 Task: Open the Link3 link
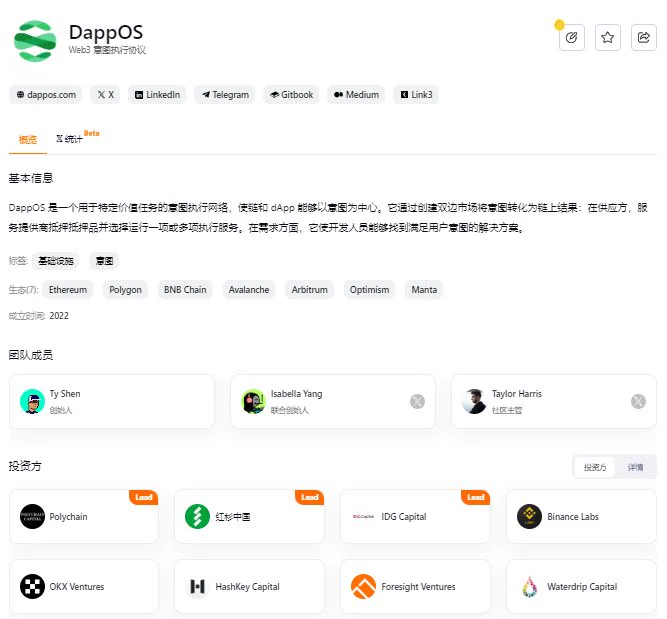pyautogui.click(x=416, y=94)
